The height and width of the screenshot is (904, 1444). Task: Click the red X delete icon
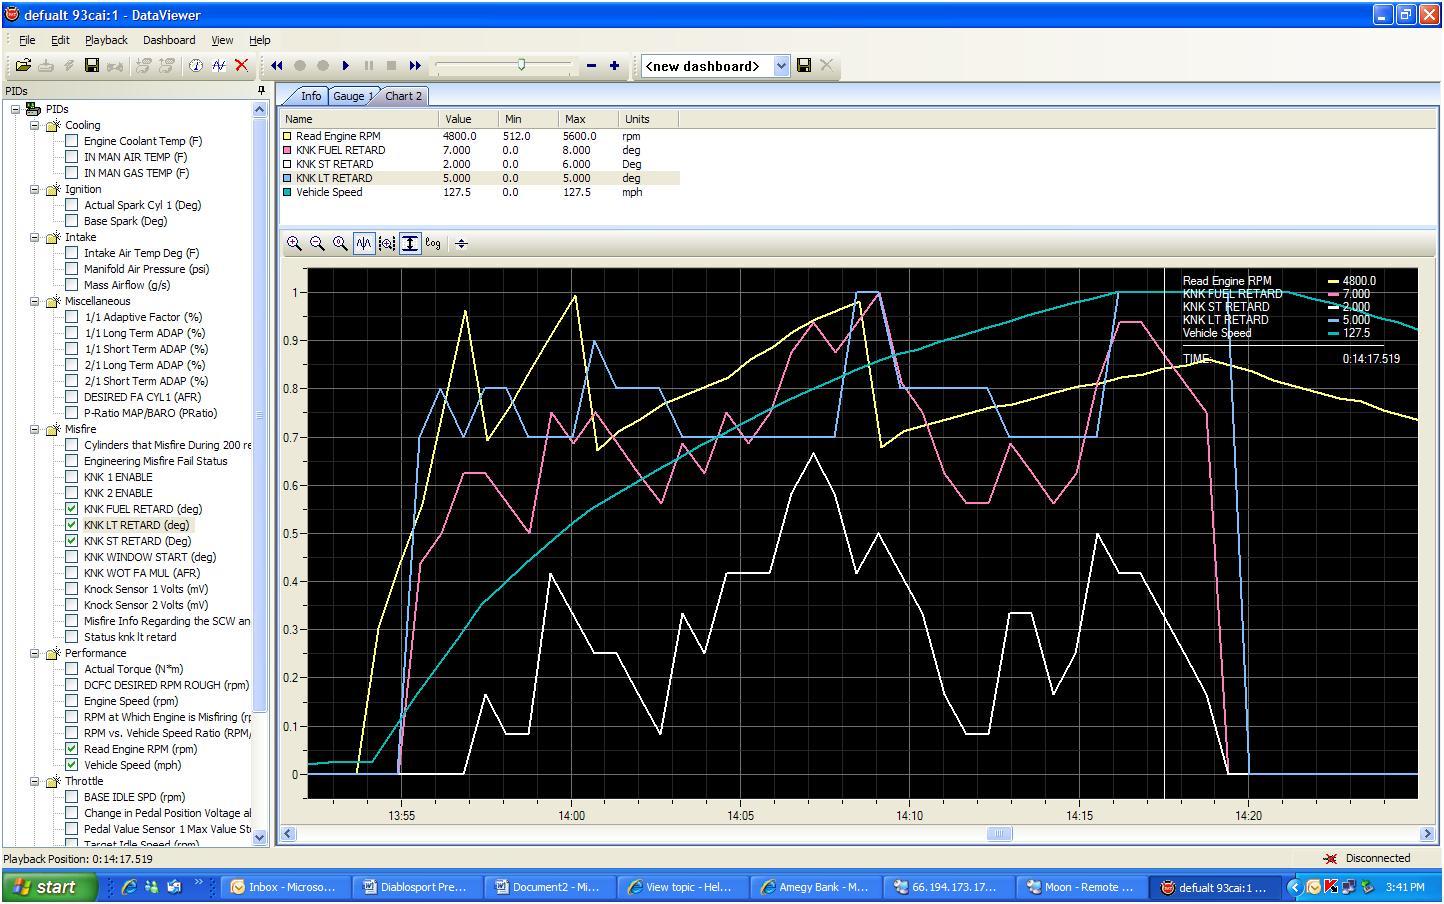(x=241, y=66)
